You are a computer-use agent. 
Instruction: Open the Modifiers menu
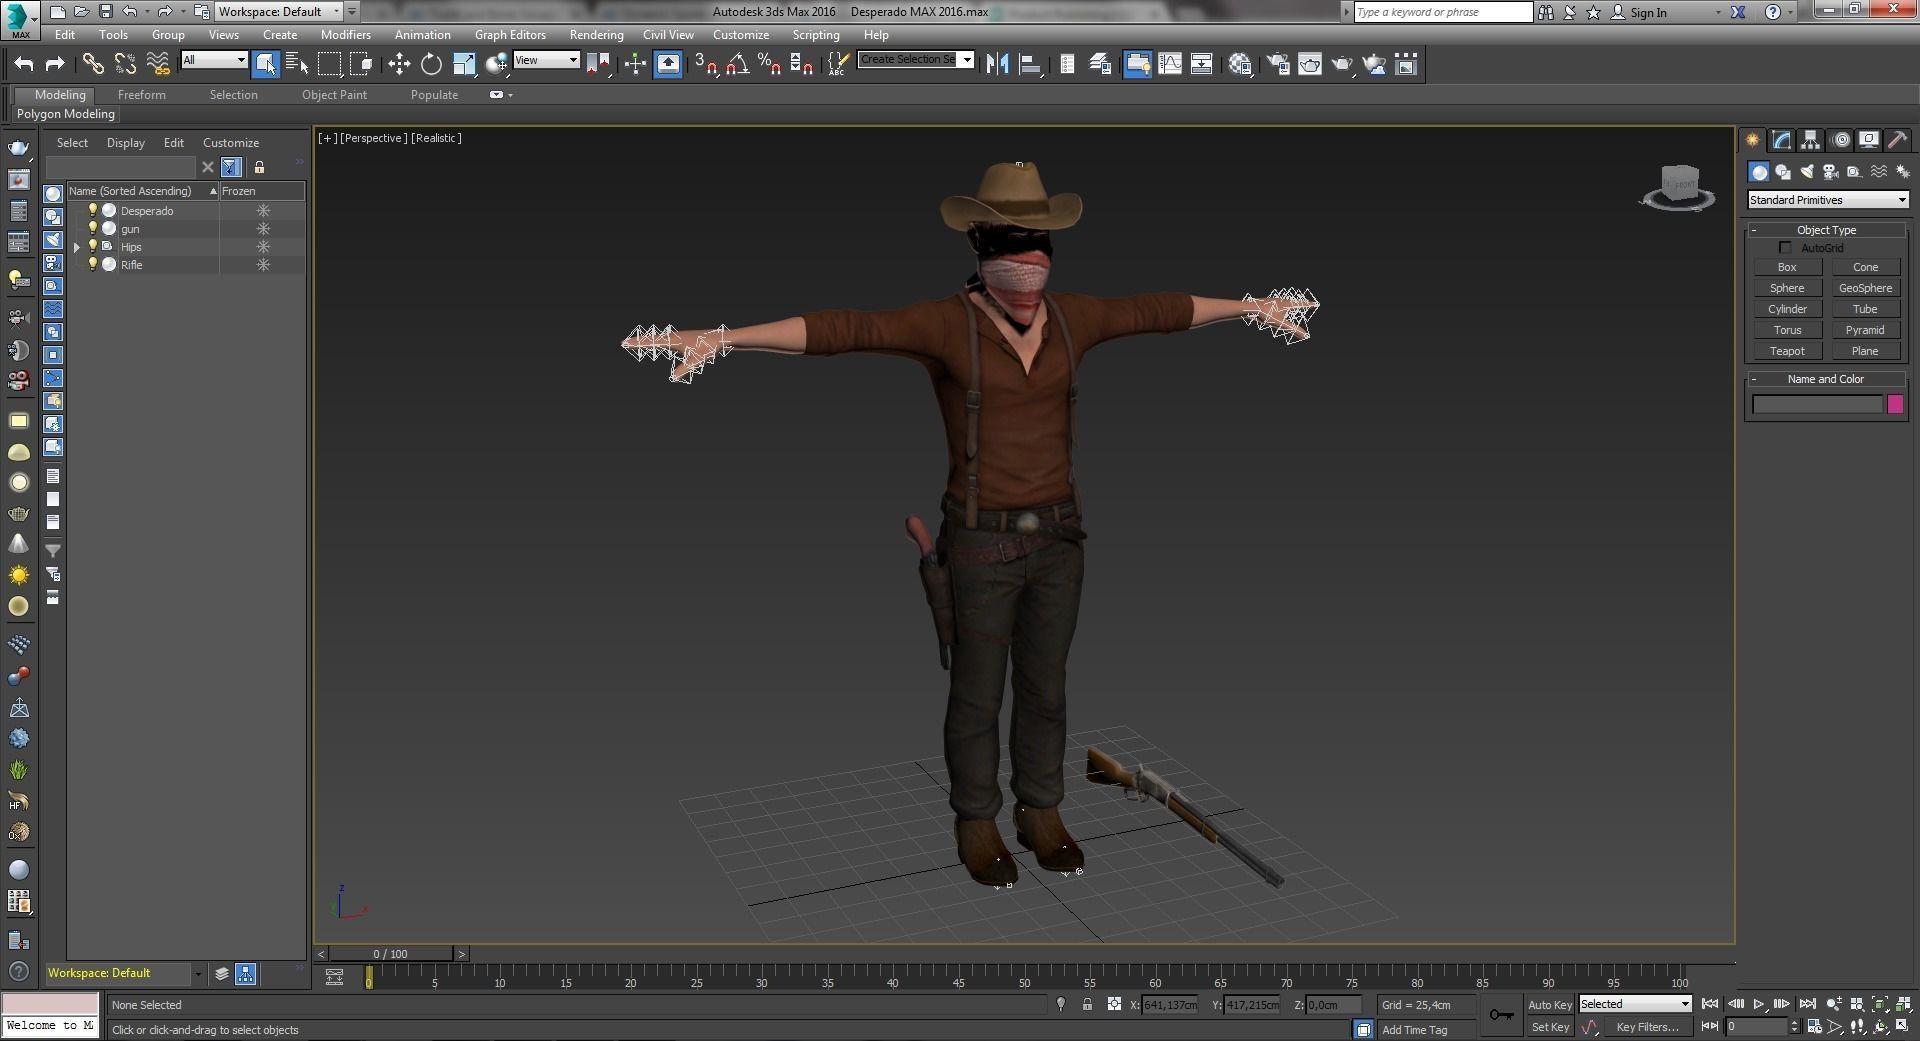(x=346, y=34)
